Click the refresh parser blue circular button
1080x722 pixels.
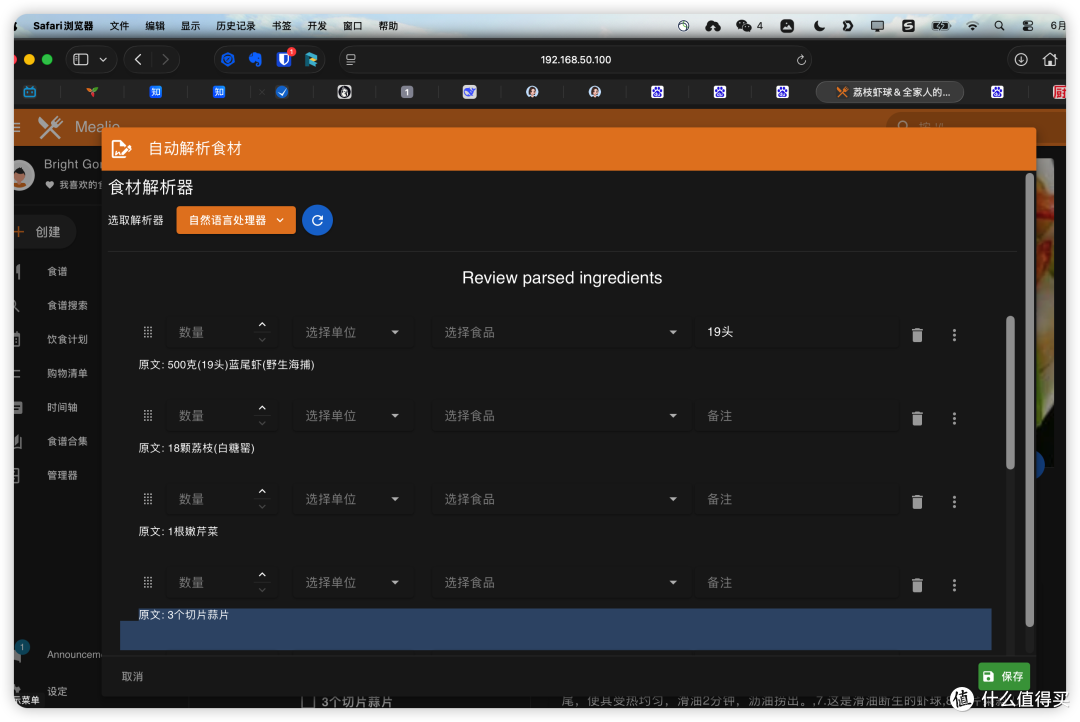[x=317, y=220]
